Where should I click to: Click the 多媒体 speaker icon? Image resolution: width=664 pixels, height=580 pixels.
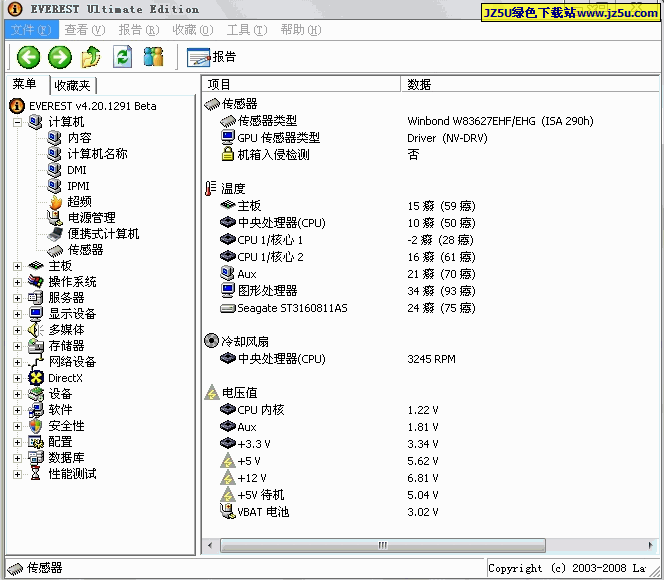click(36, 330)
